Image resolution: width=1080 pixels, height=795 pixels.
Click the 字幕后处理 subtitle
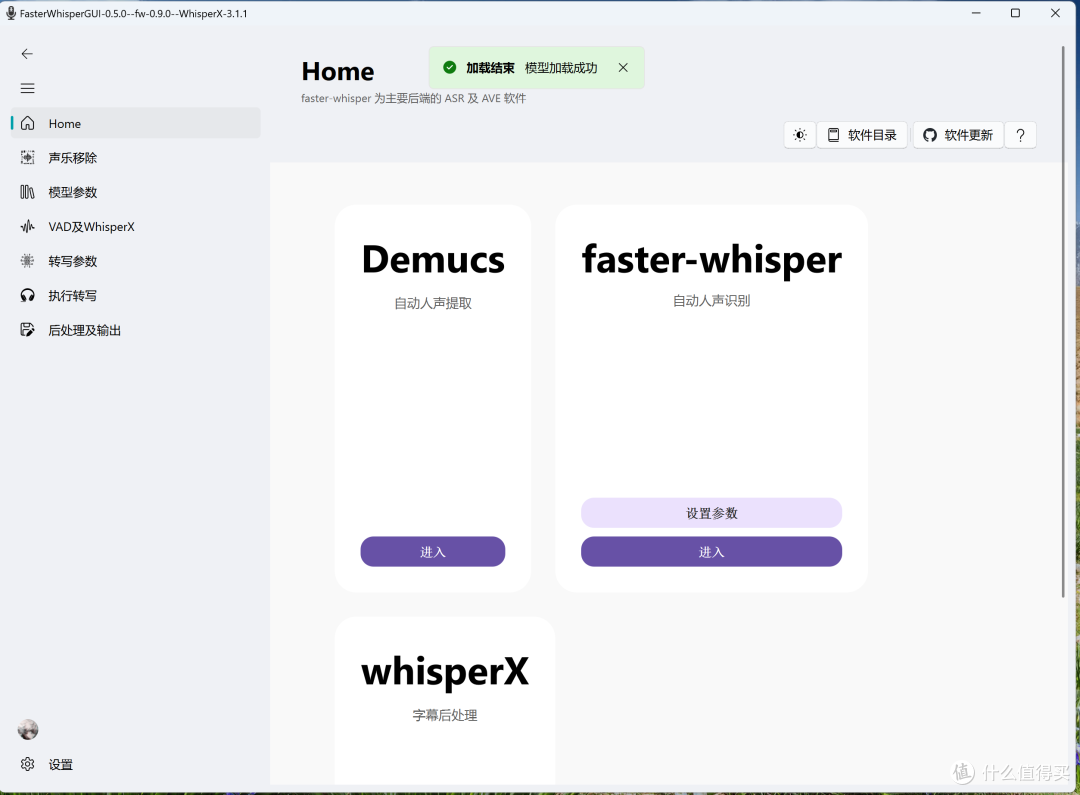445,715
